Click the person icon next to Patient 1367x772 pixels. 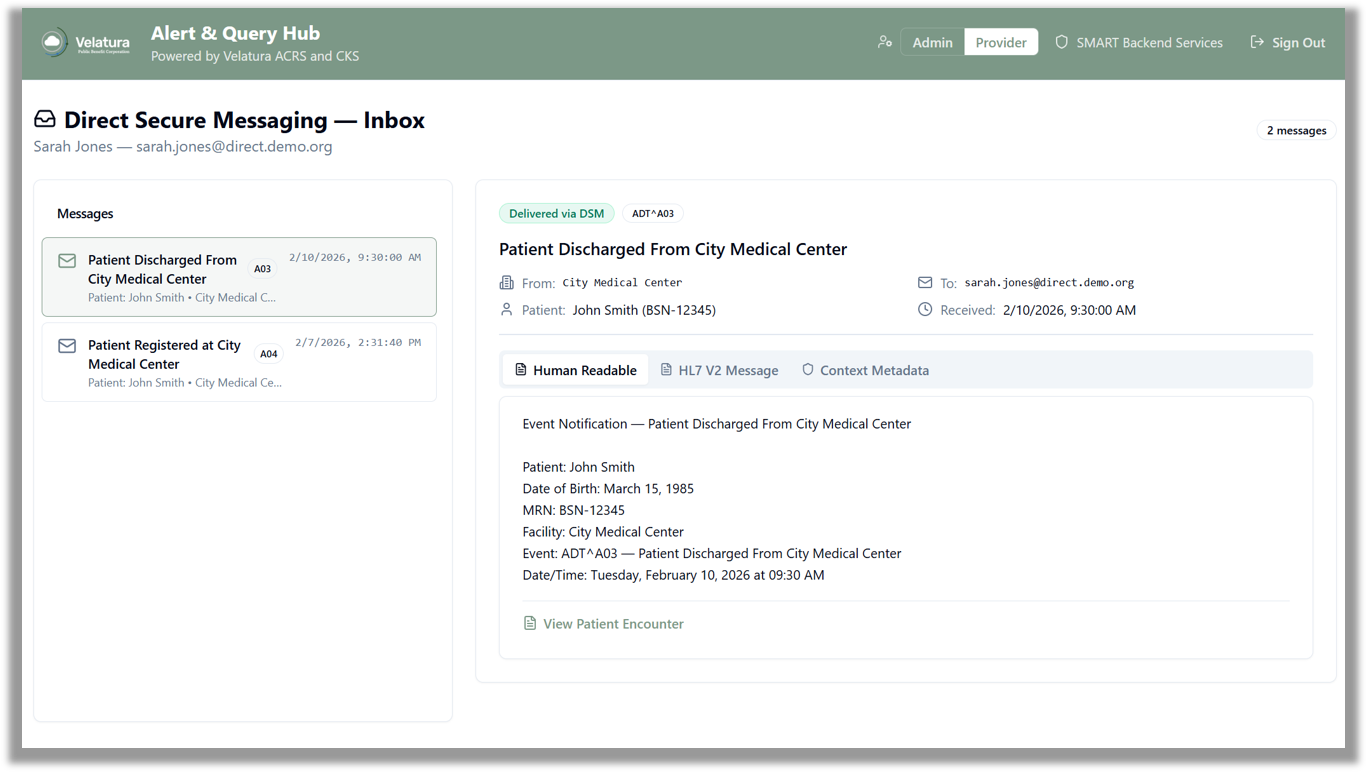click(506, 310)
